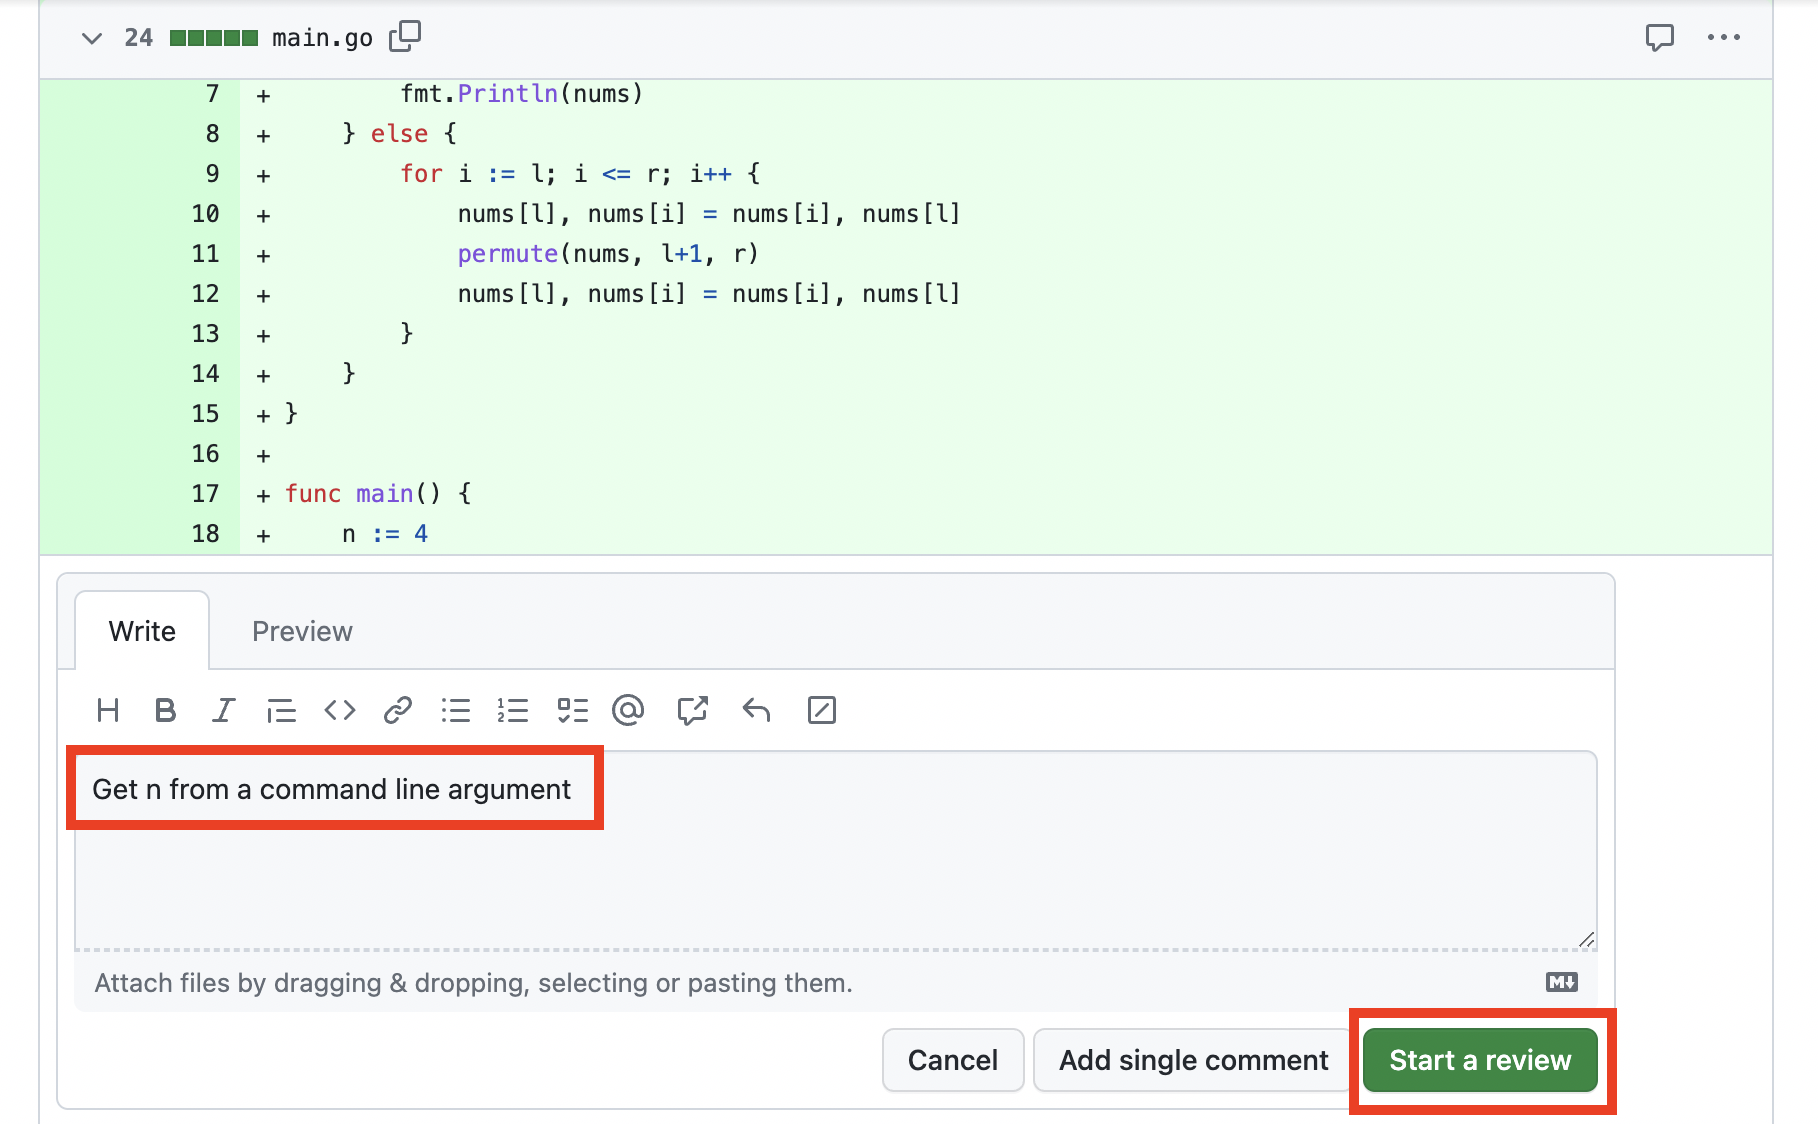Insert a code snippet

tap(339, 710)
